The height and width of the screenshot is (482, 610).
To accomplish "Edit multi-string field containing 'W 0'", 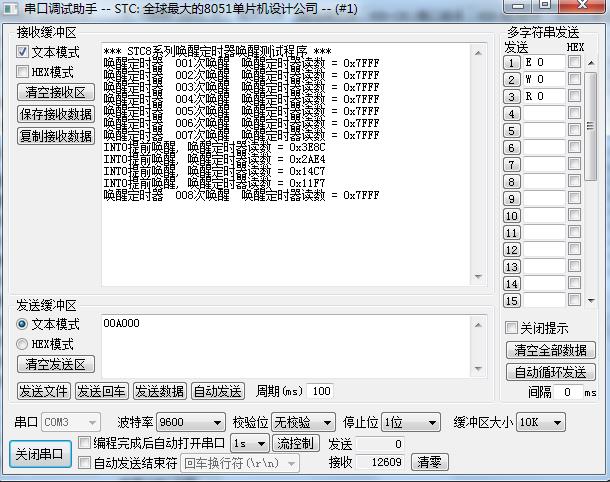I will (x=544, y=79).
